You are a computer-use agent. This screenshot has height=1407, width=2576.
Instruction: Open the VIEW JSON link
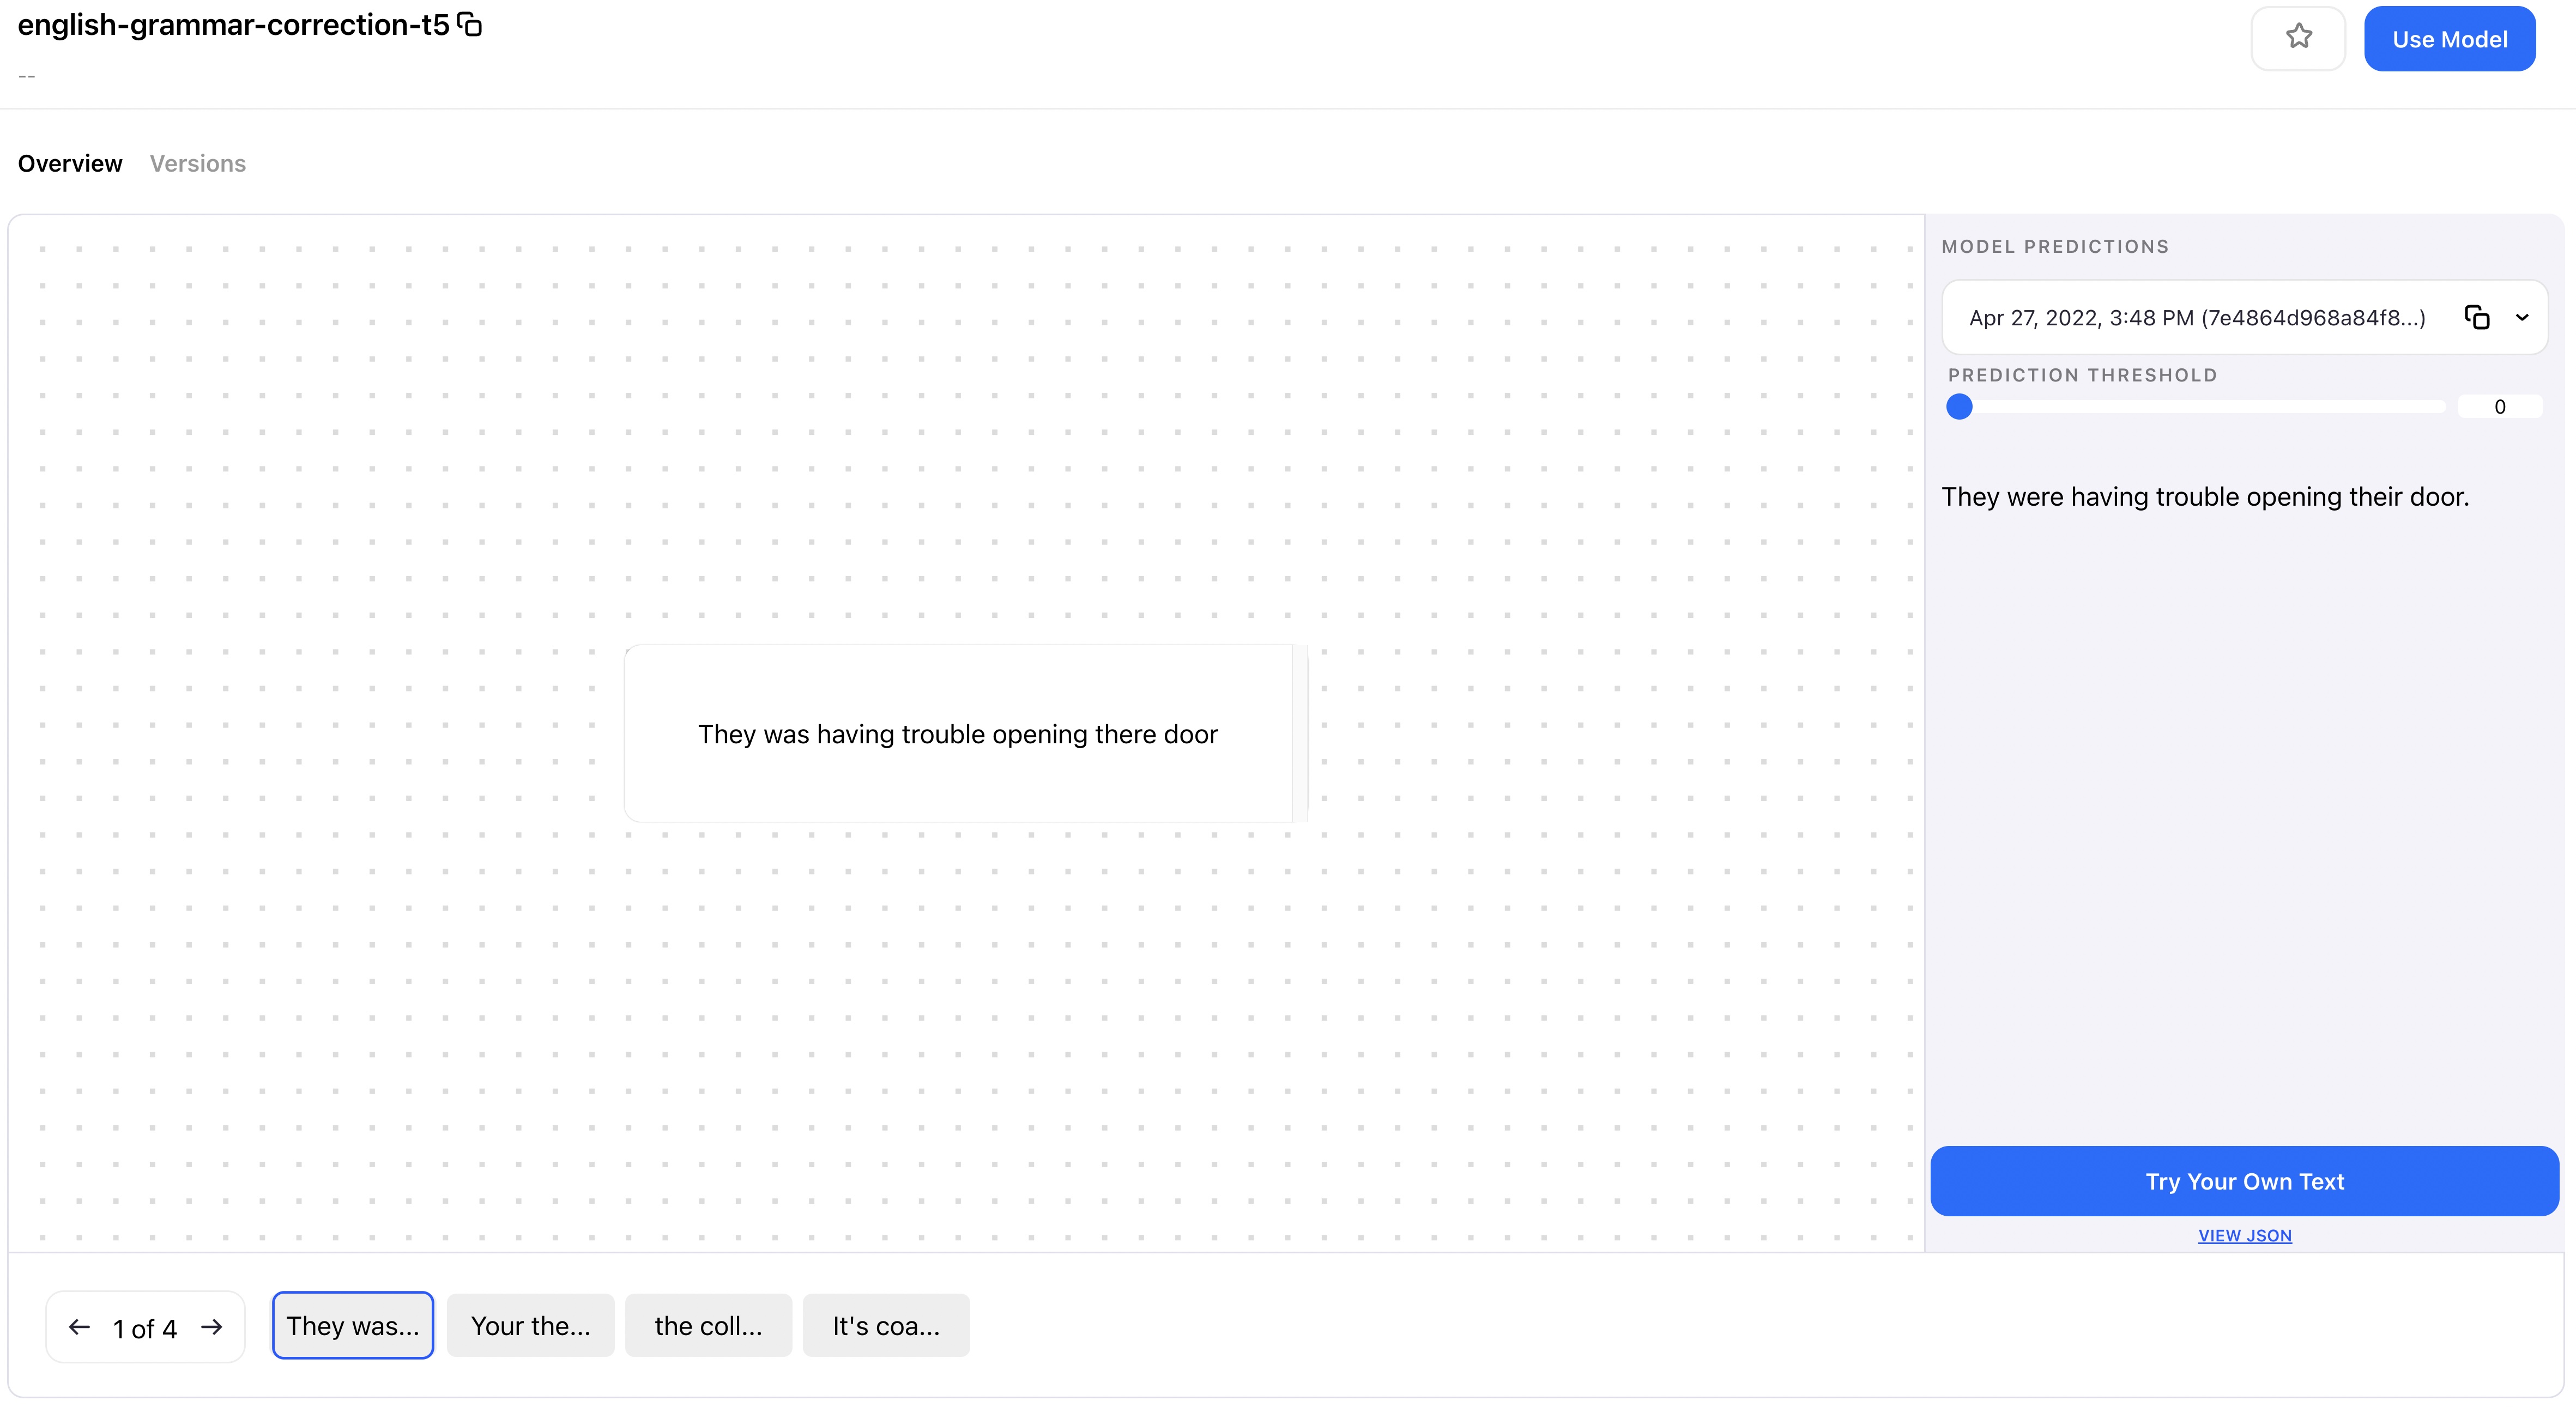[x=2244, y=1236]
